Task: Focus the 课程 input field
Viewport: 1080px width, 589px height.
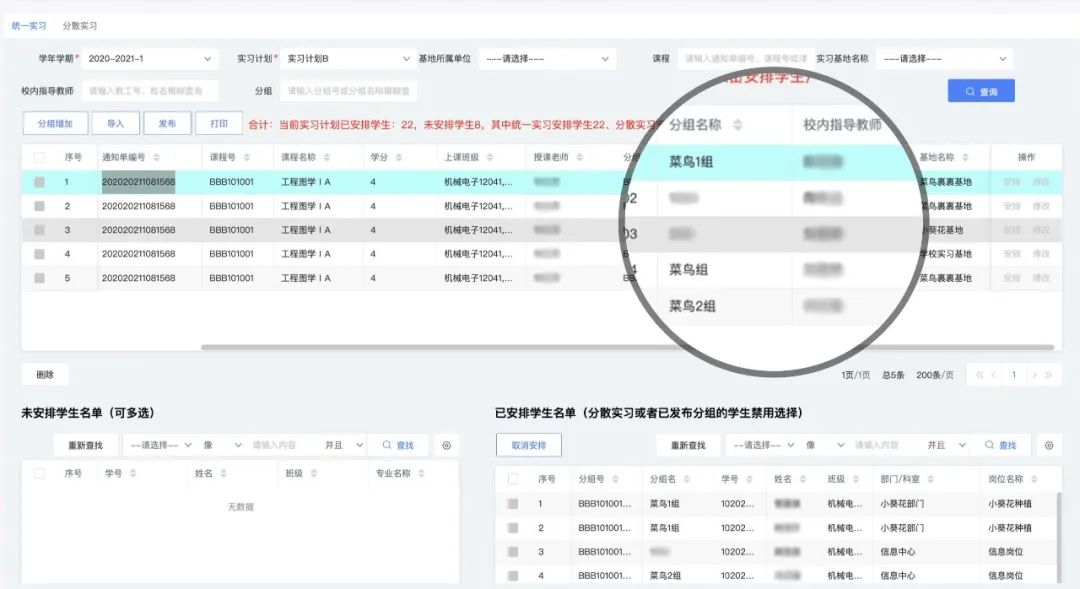Action: [745, 59]
